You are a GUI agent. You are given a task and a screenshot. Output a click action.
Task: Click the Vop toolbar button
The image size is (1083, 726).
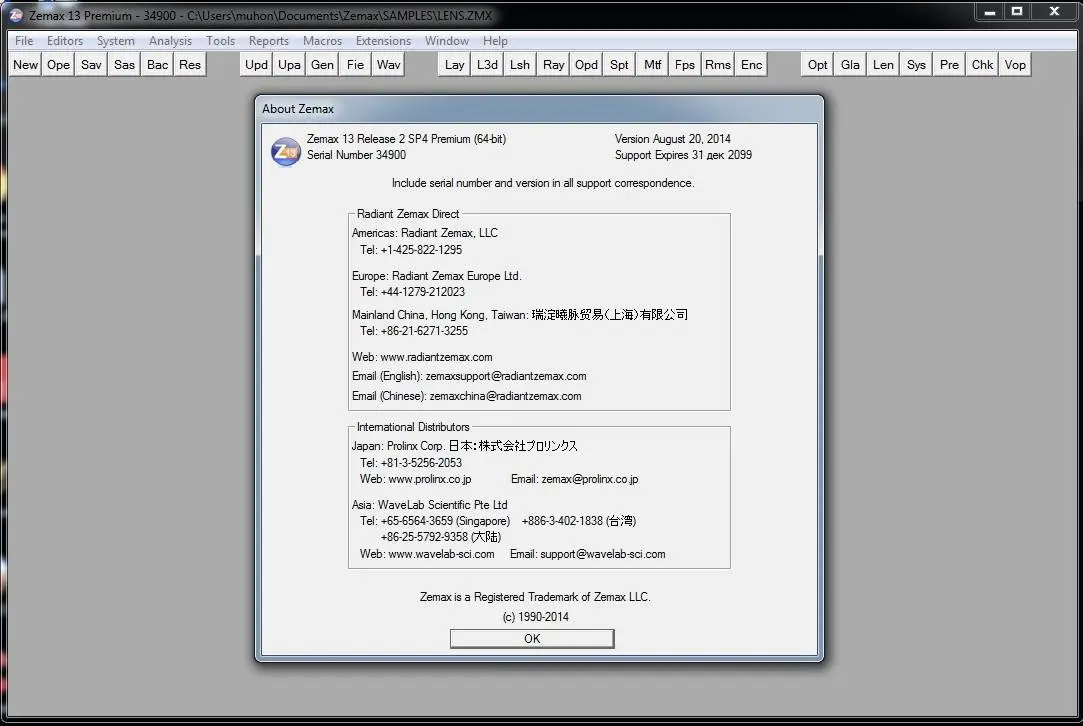coord(1015,65)
